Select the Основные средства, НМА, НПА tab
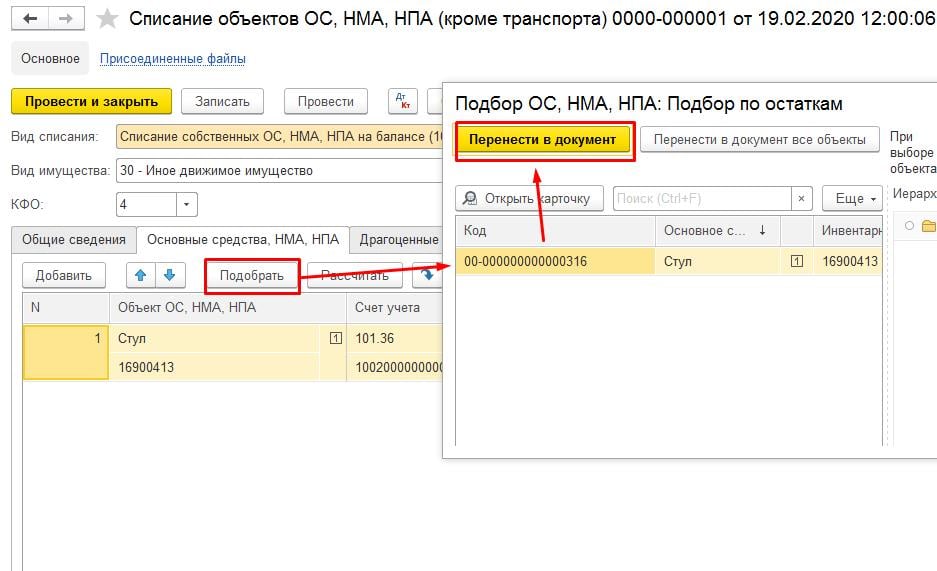 (243, 240)
